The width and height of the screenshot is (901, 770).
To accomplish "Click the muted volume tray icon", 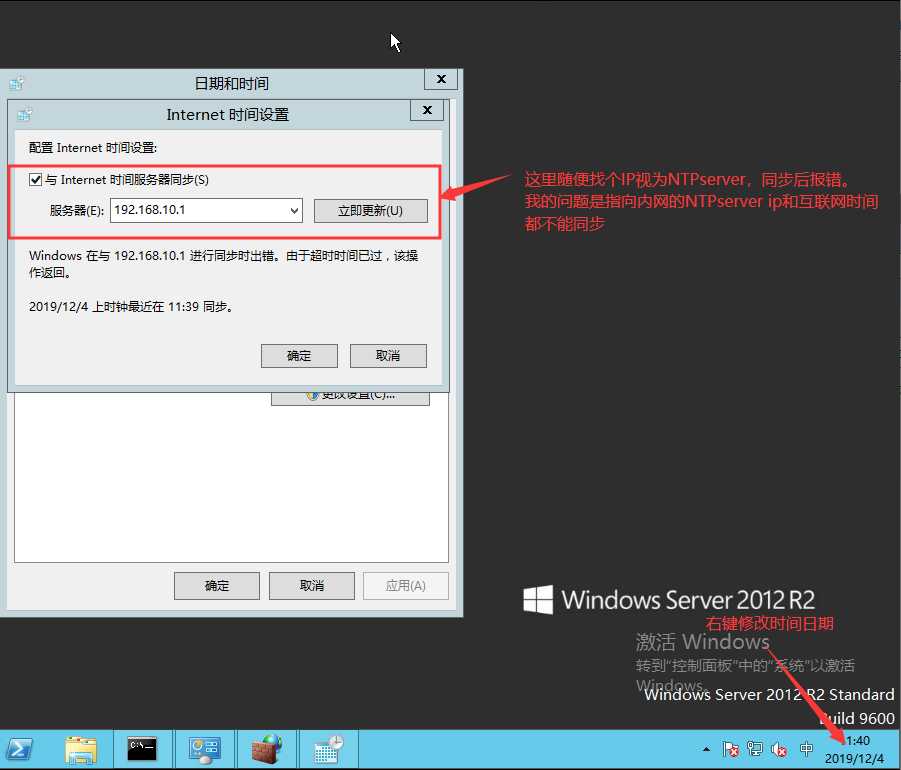I will (x=779, y=749).
